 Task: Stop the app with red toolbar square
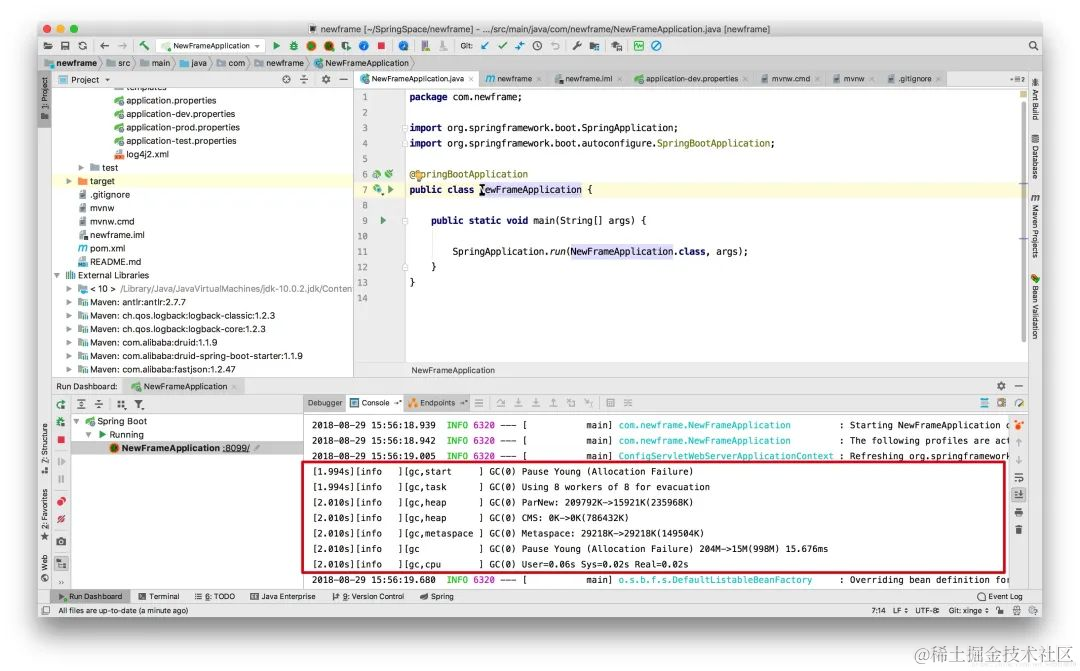coord(381,45)
